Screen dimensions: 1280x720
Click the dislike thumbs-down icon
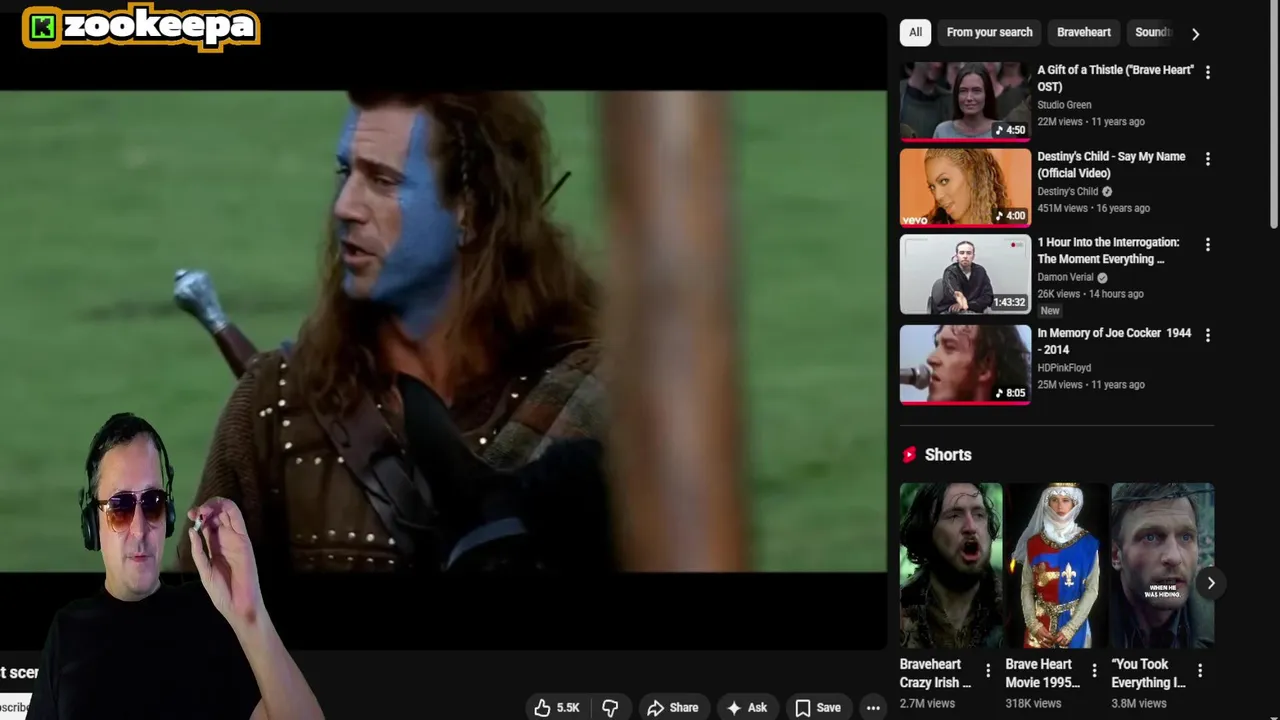(x=610, y=707)
